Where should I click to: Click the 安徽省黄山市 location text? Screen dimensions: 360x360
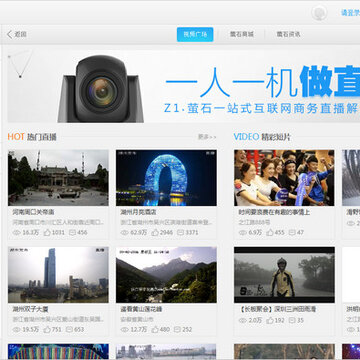[x=137, y=320]
